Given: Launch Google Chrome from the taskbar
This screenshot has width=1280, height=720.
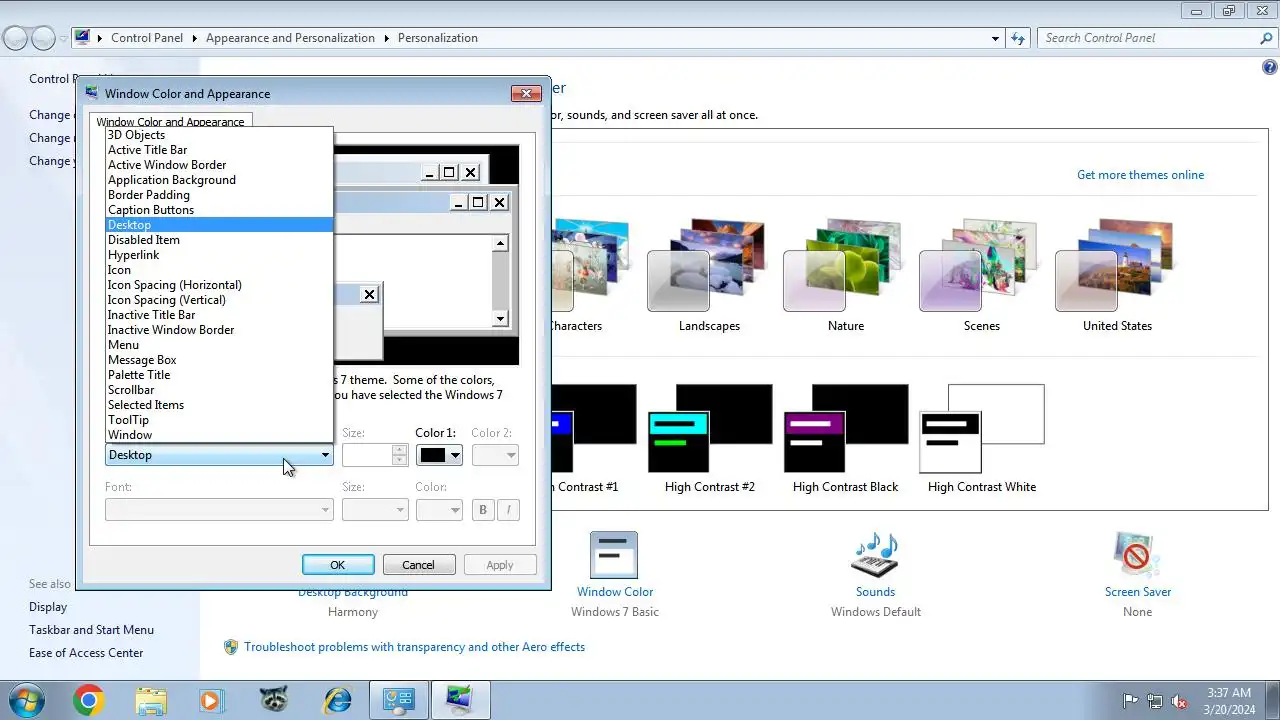Looking at the screenshot, I should 88,700.
